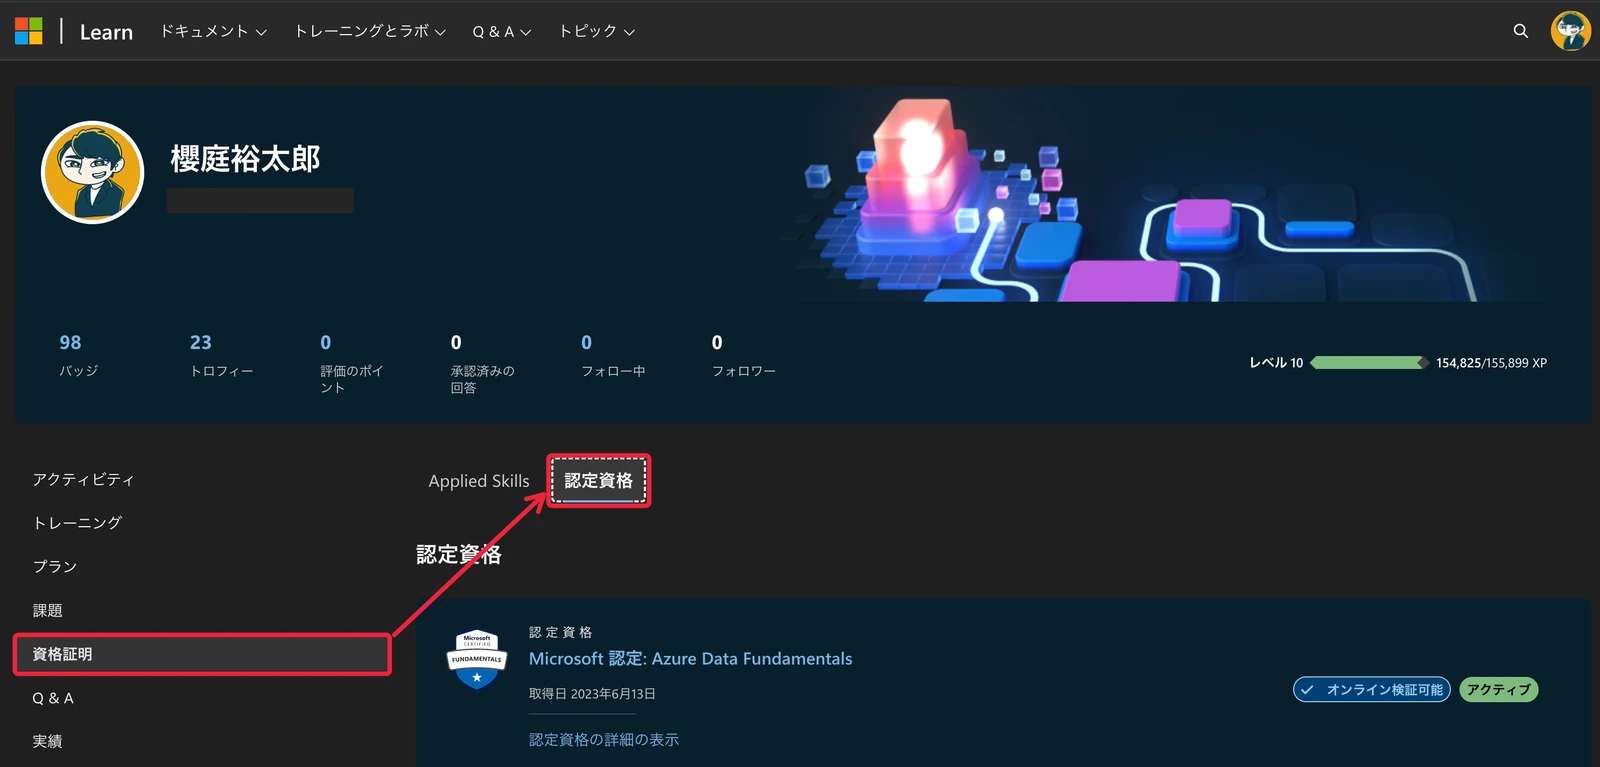
Task: Open Microsoft 認定: Azure Data Fundamentals link
Action: (x=690, y=659)
